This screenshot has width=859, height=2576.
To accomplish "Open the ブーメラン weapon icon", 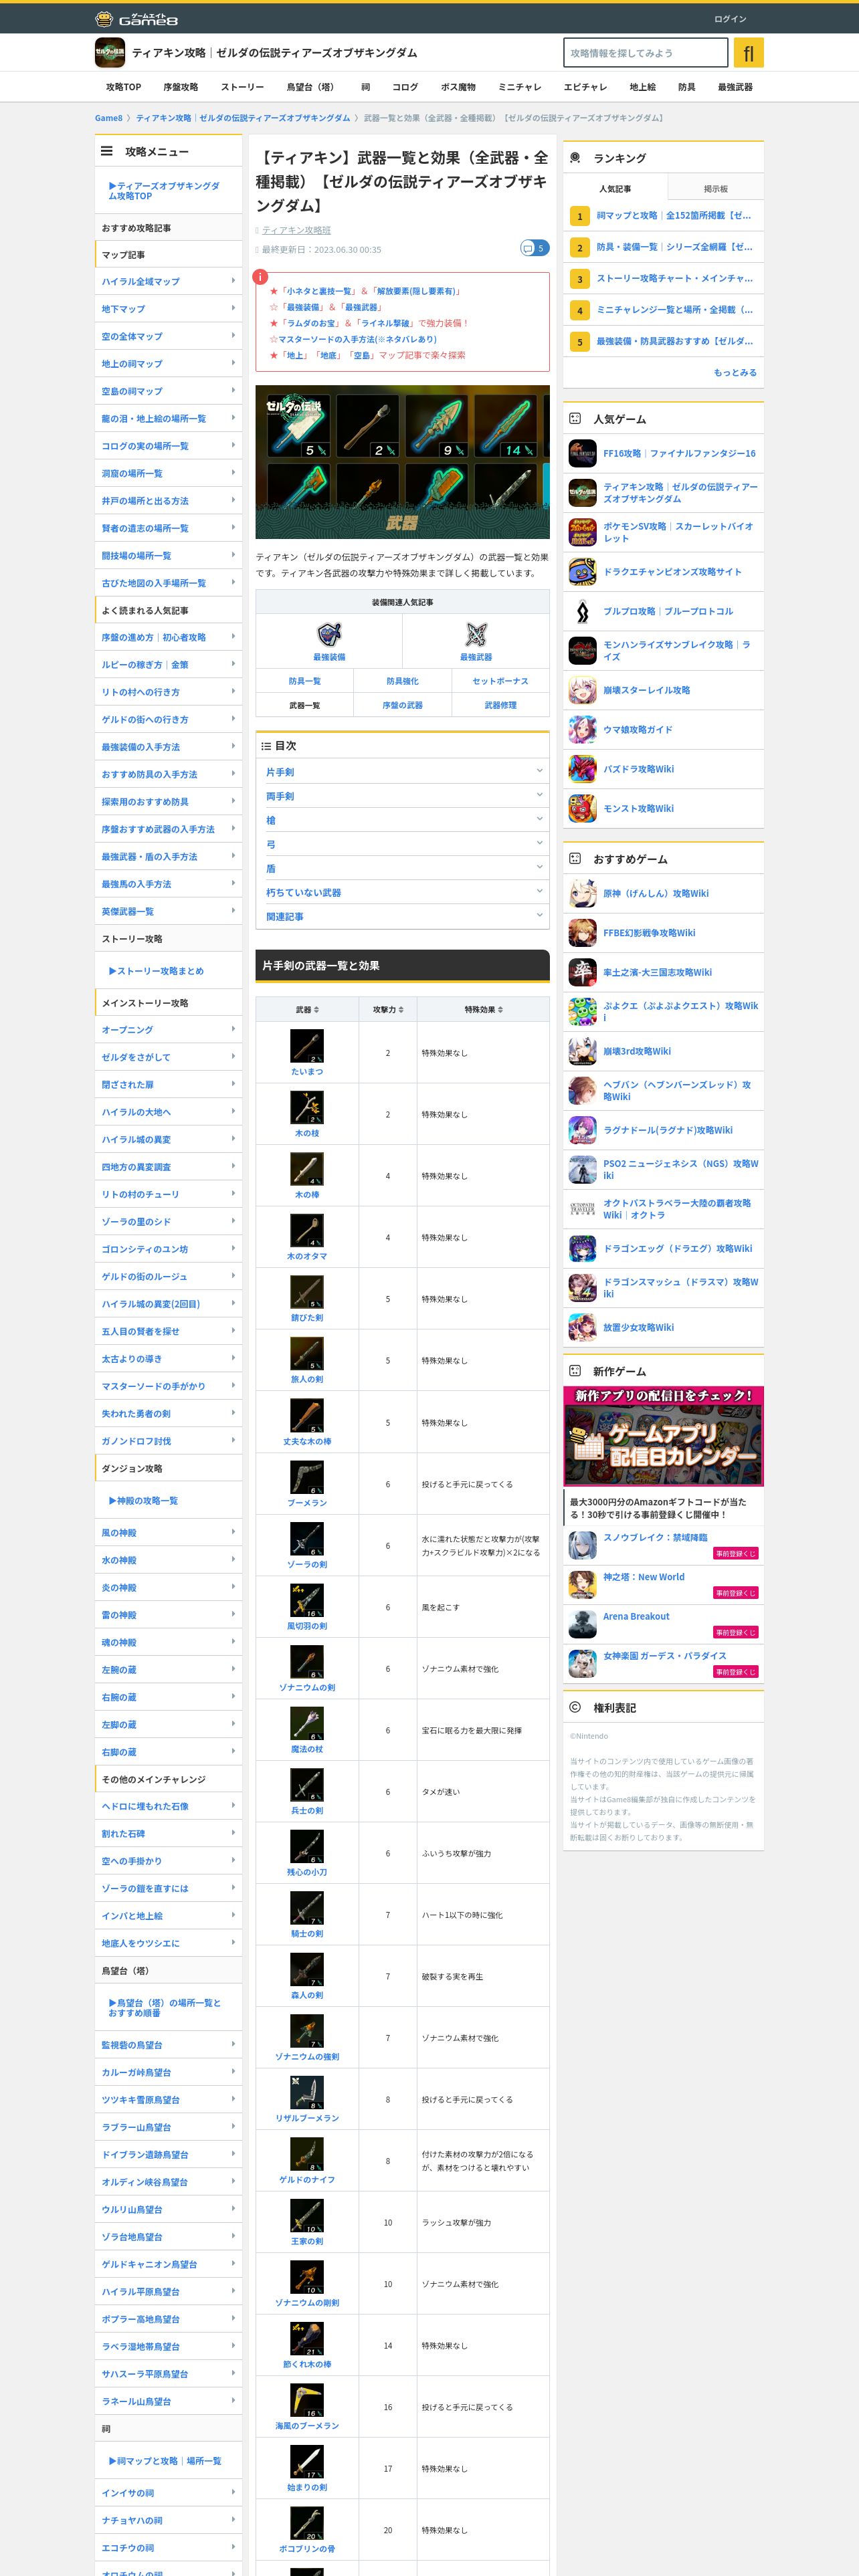I will click(x=307, y=1477).
